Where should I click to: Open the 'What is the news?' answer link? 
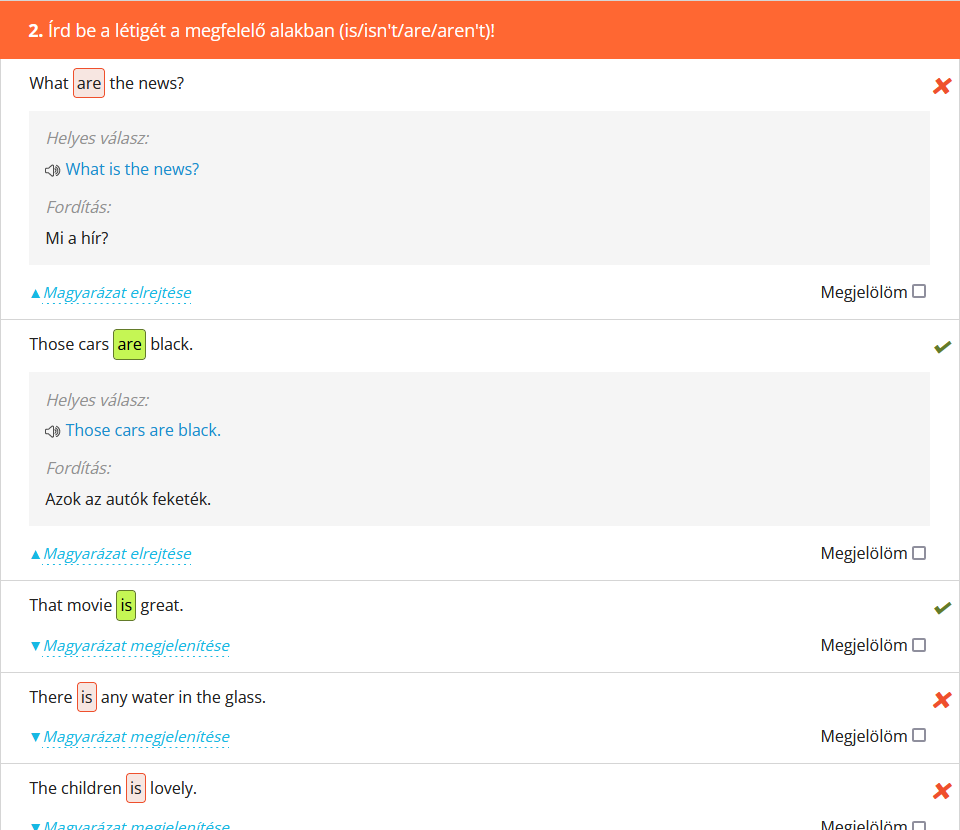tap(132, 170)
